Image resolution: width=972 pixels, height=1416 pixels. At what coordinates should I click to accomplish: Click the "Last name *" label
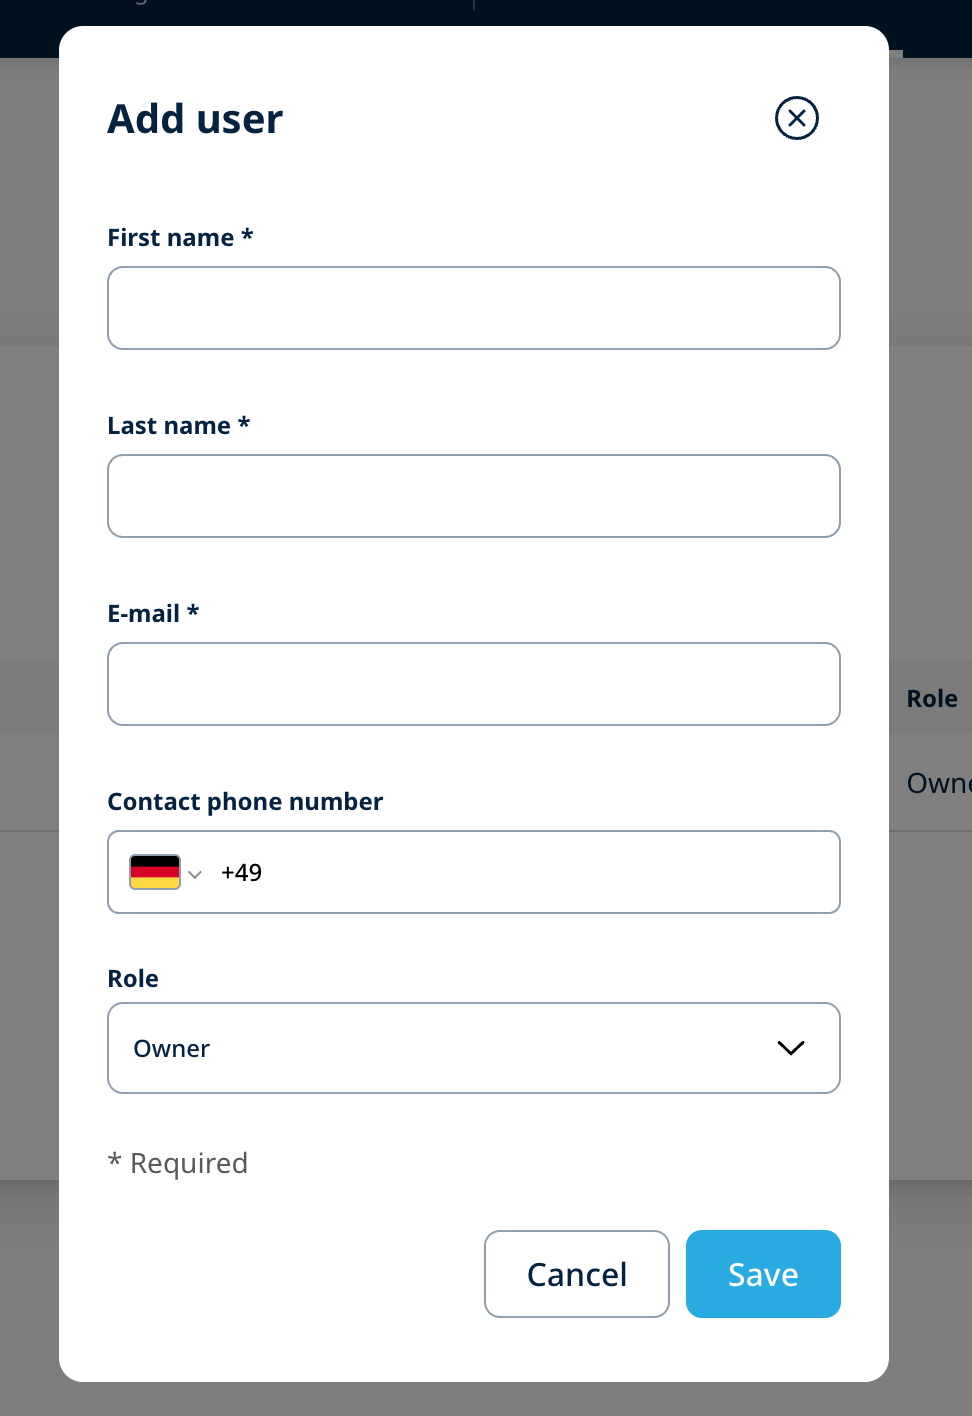(178, 426)
